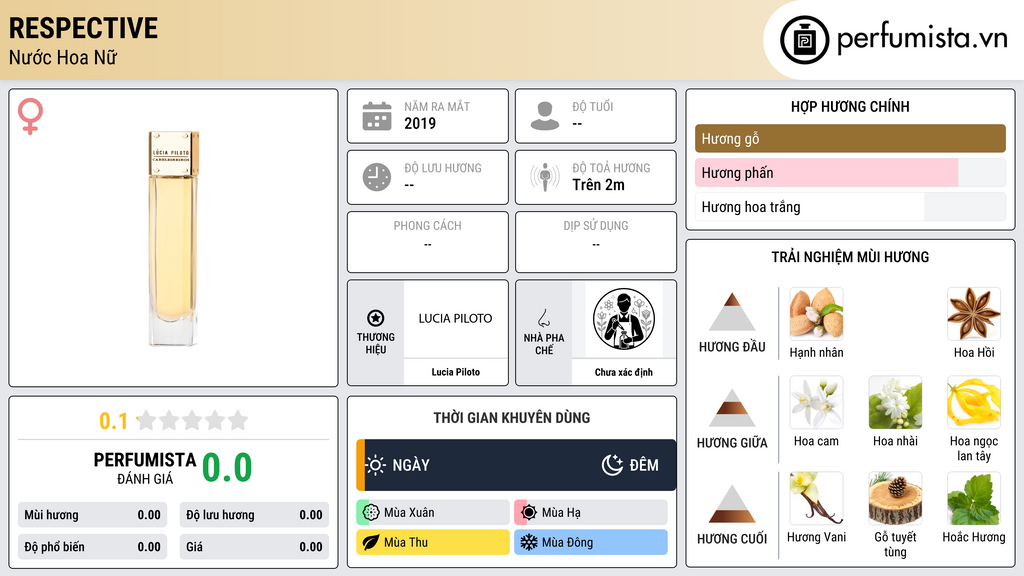Click the green 0.0 Perfumista score
This screenshot has height=576, width=1024.
[227, 468]
